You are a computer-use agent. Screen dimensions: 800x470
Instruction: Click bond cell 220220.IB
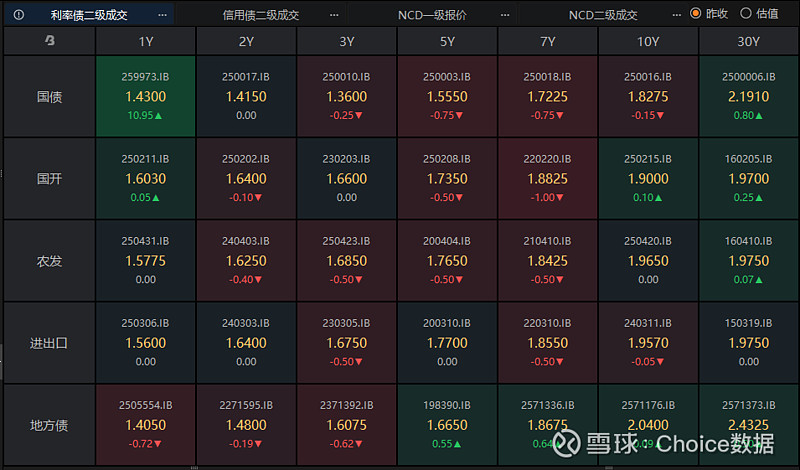tap(547, 179)
